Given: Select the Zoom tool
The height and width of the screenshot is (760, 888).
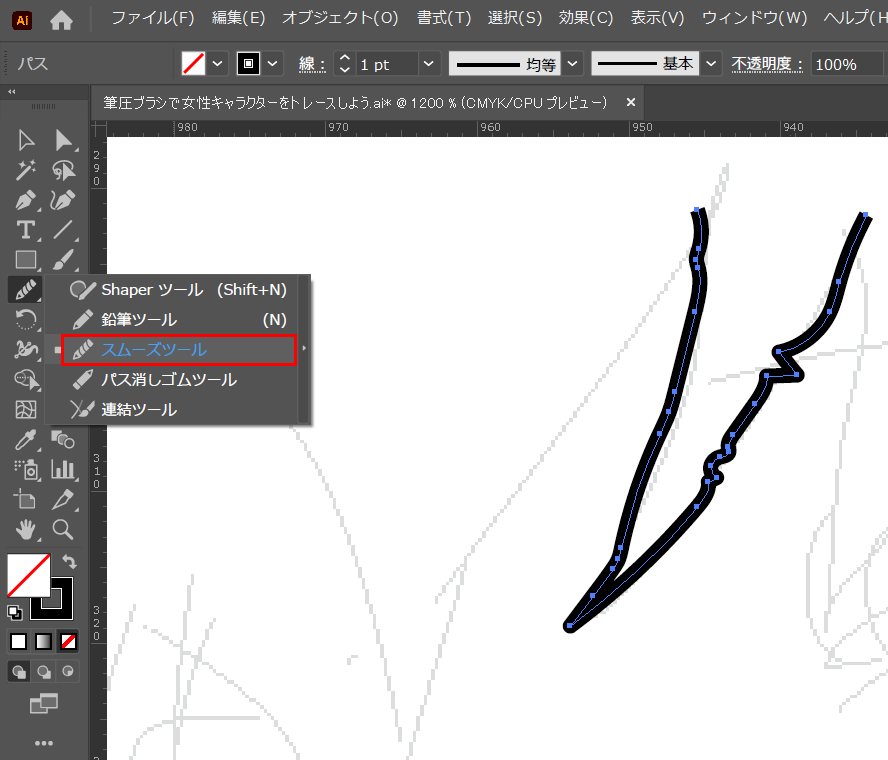Looking at the screenshot, I should (63, 530).
